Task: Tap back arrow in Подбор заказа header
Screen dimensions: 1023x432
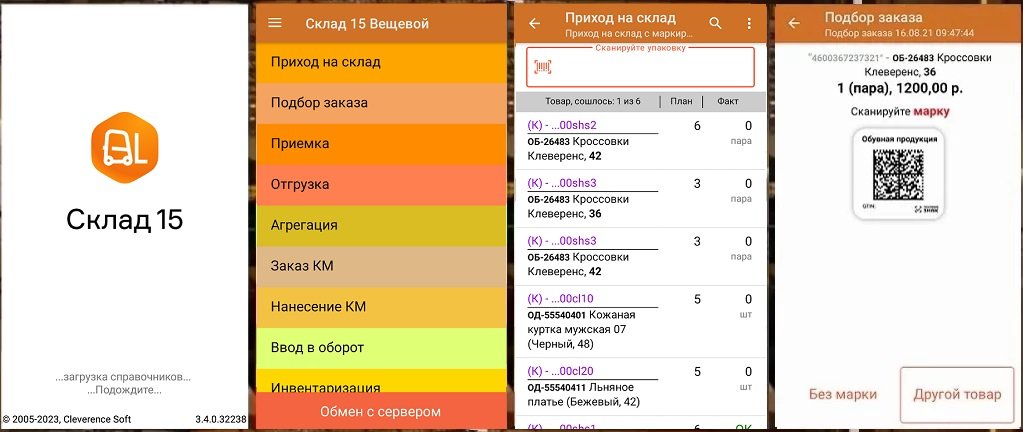Action: [x=794, y=23]
